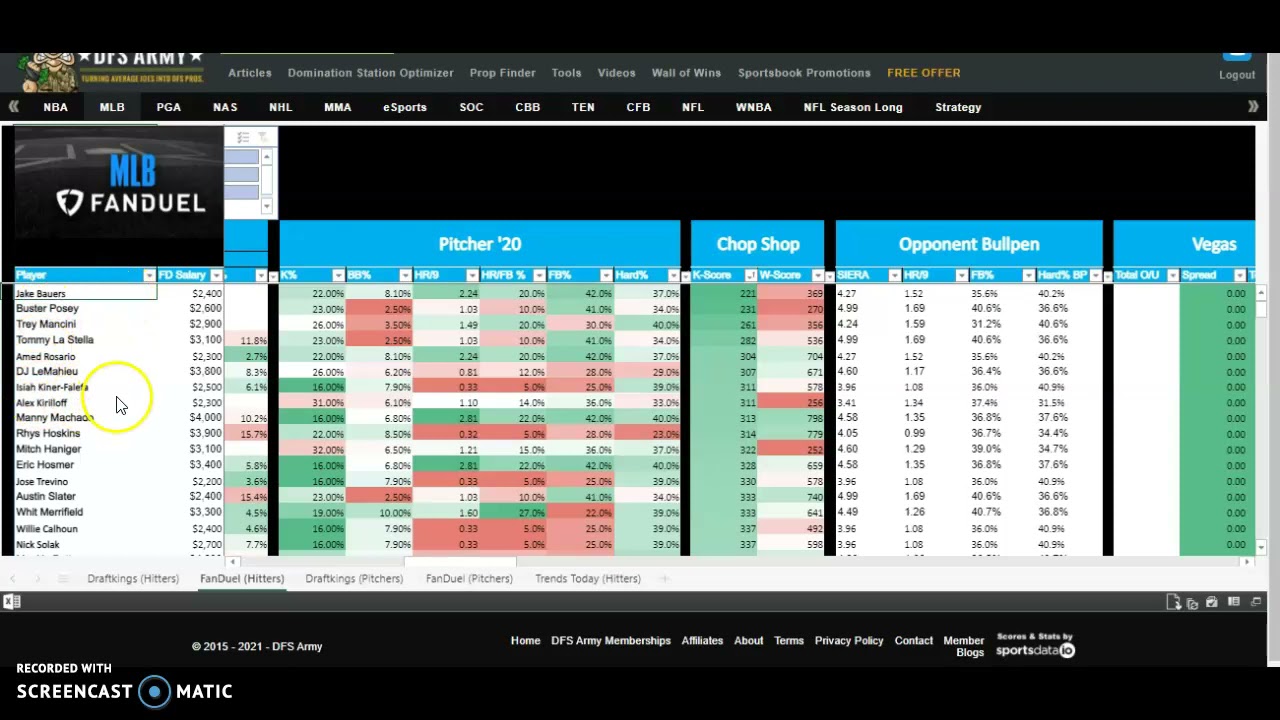Open DFS Army Memberships footer link
Screen dimensions: 1280x720
[x=611, y=641]
